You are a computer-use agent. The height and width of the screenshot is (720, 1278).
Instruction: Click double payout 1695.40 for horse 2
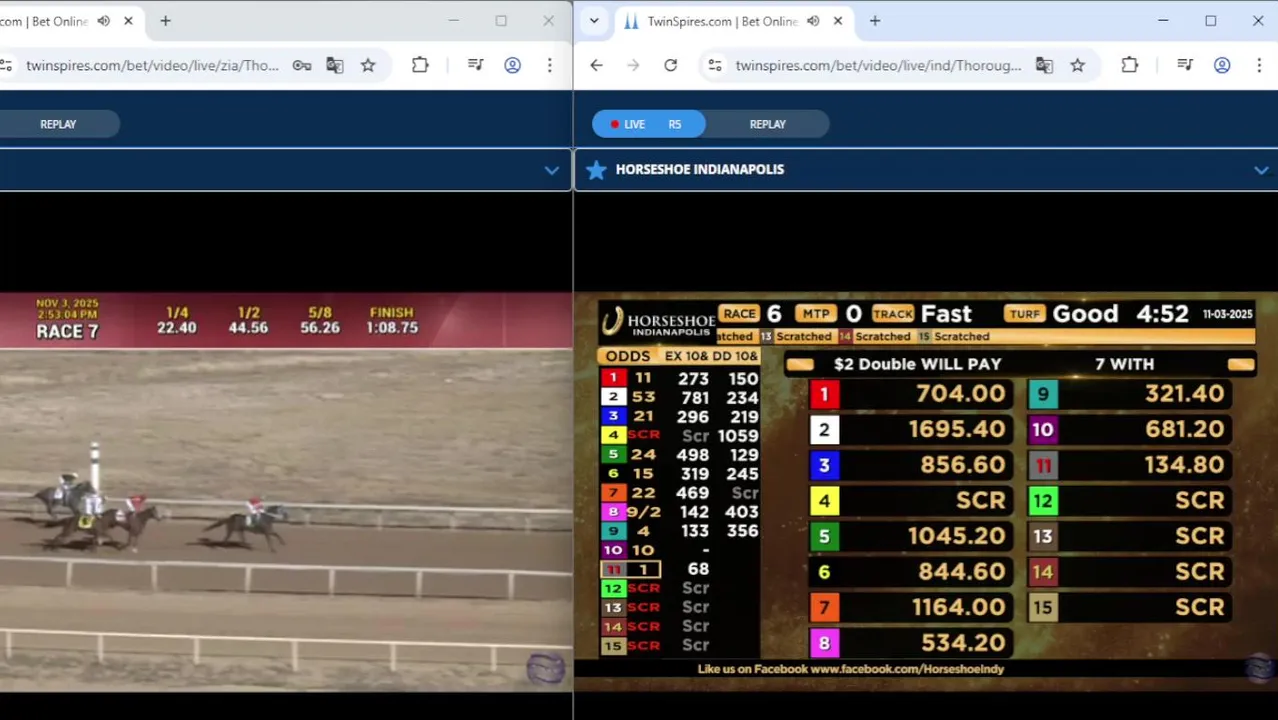tap(957, 429)
